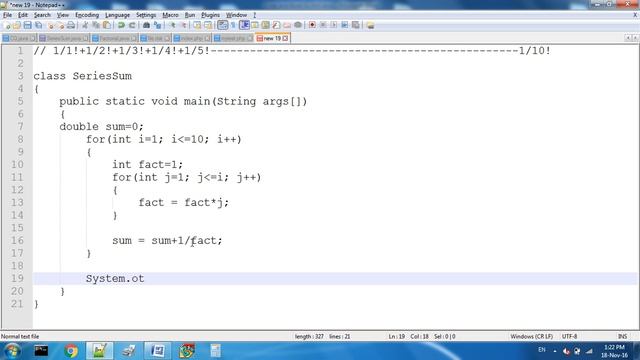Screen dimensions: 640x360
Task: Close the new 19 tab
Action: tap(285, 38)
